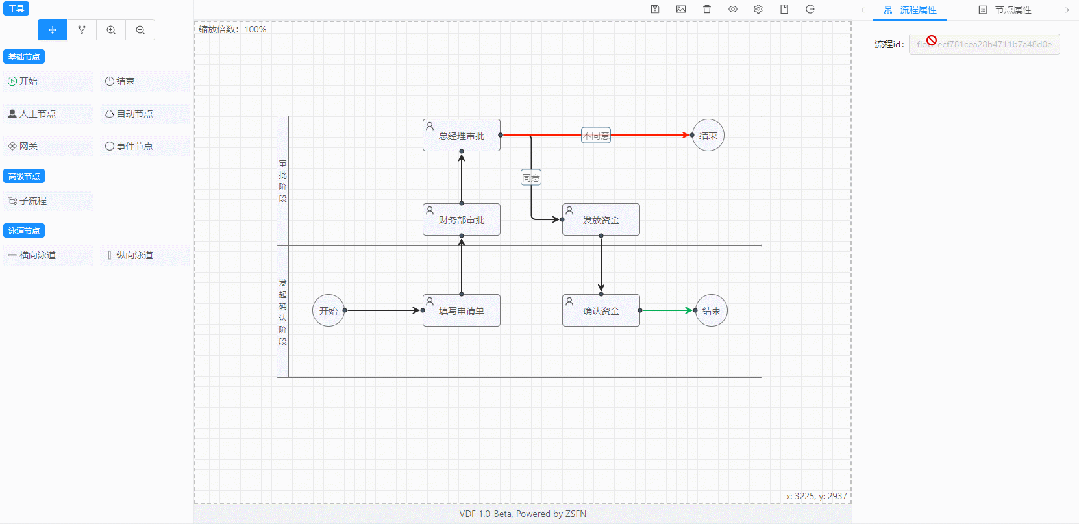This screenshot has height=524, width=1079.
Task: Select the 开始 circle node on canvas
Action: [x=328, y=311]
